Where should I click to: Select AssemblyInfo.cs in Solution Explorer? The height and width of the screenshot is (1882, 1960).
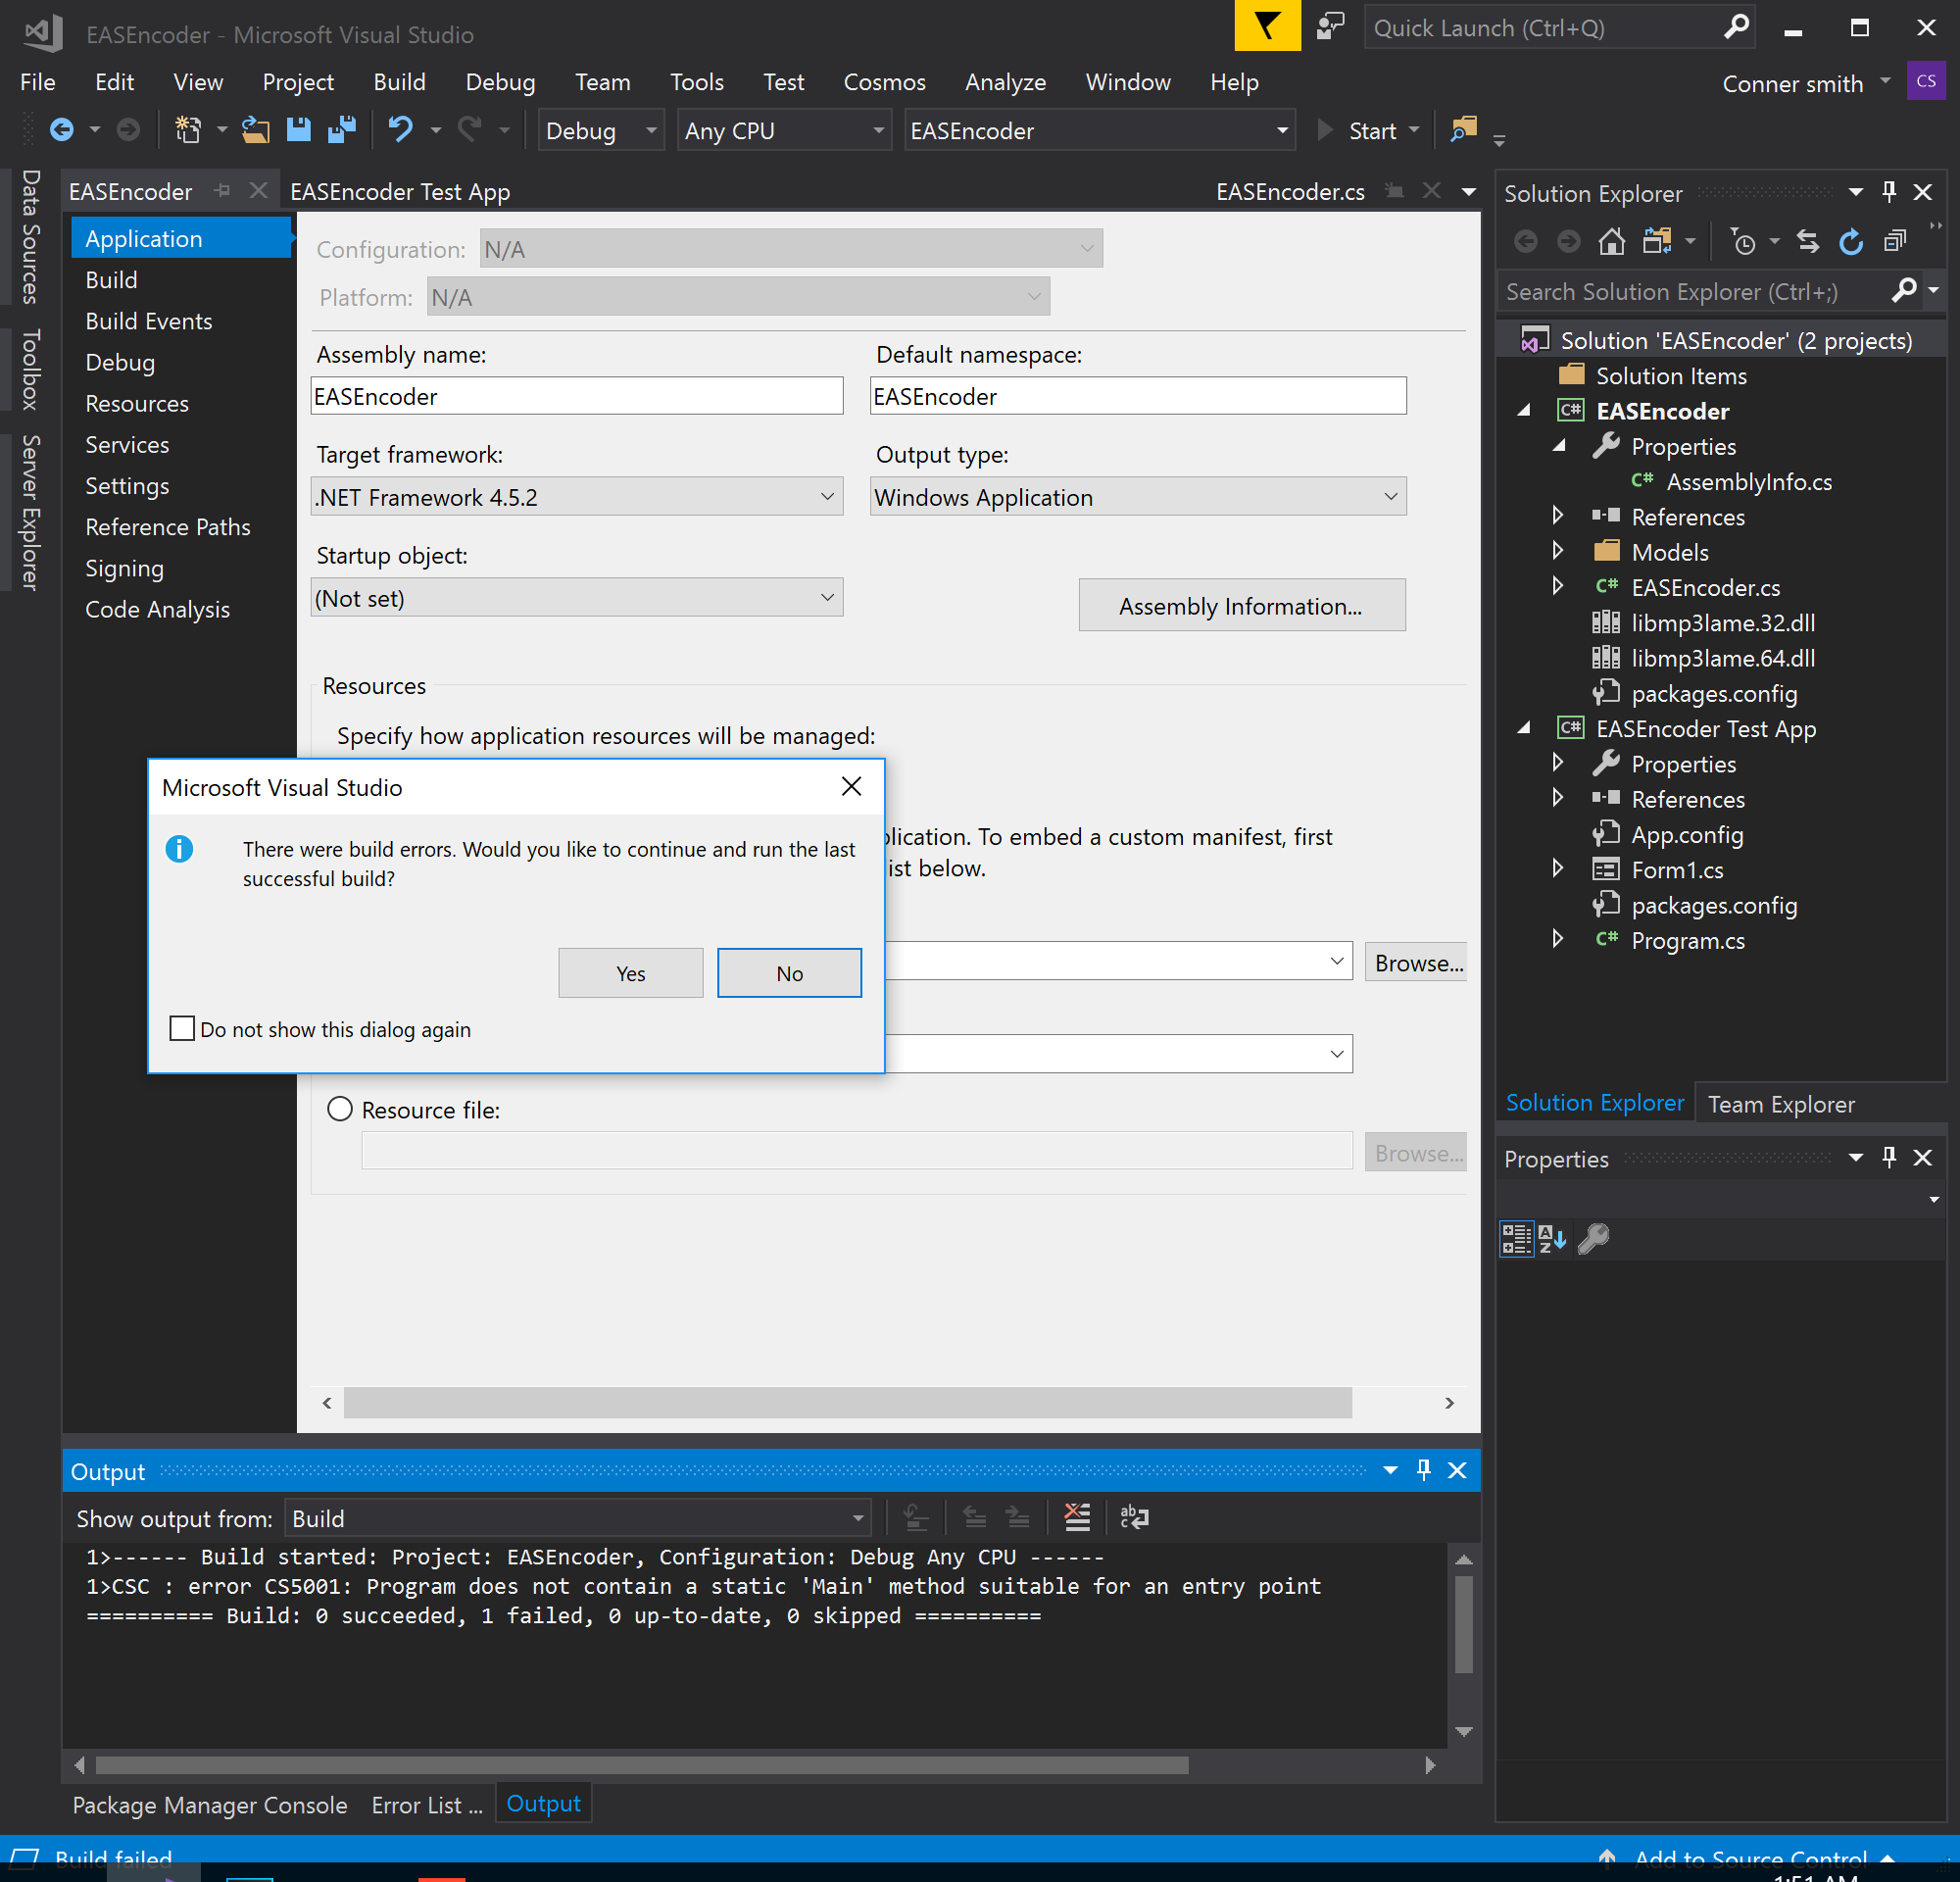(x=1748, y=481)
